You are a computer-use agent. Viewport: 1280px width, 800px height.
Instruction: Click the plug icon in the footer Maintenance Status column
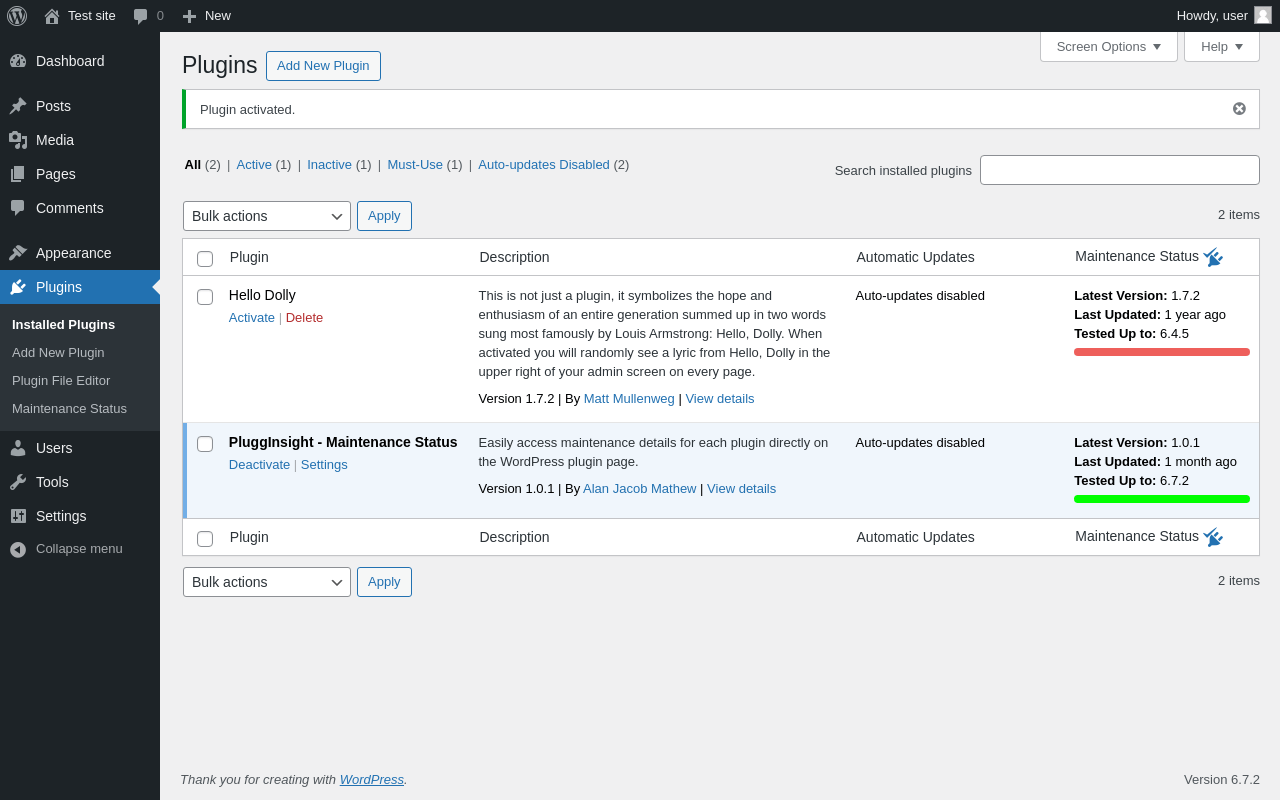tap(1213, 537)
